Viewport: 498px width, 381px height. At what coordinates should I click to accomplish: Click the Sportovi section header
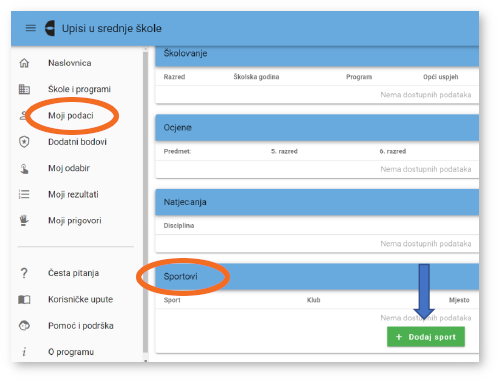(x=317, y=277)
